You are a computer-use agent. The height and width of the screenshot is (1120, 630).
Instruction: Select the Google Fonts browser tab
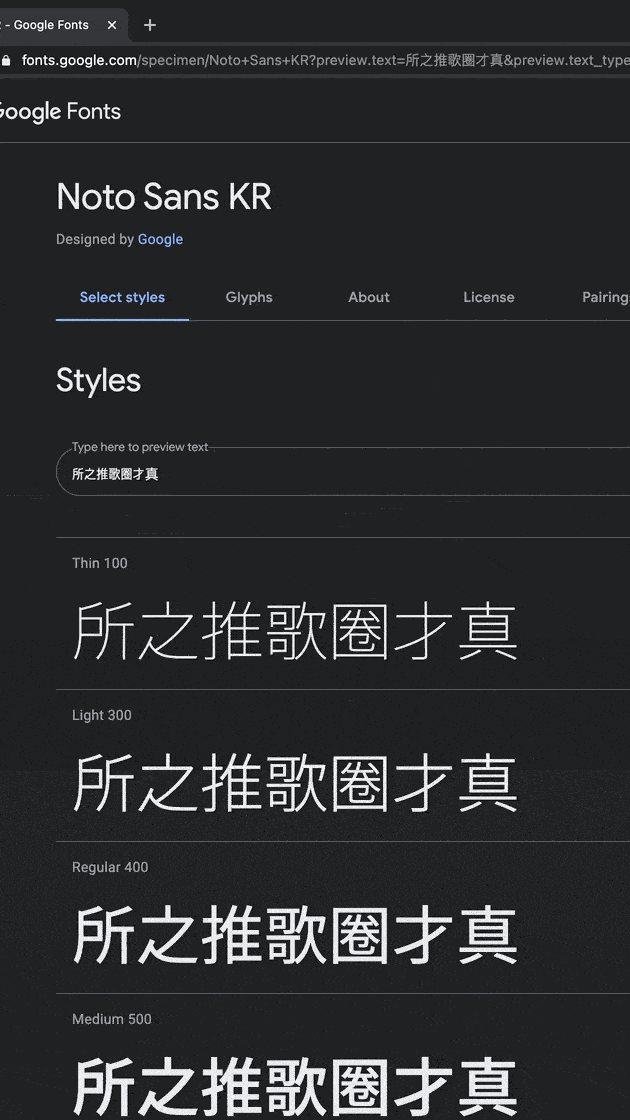[x=50, y=25]
